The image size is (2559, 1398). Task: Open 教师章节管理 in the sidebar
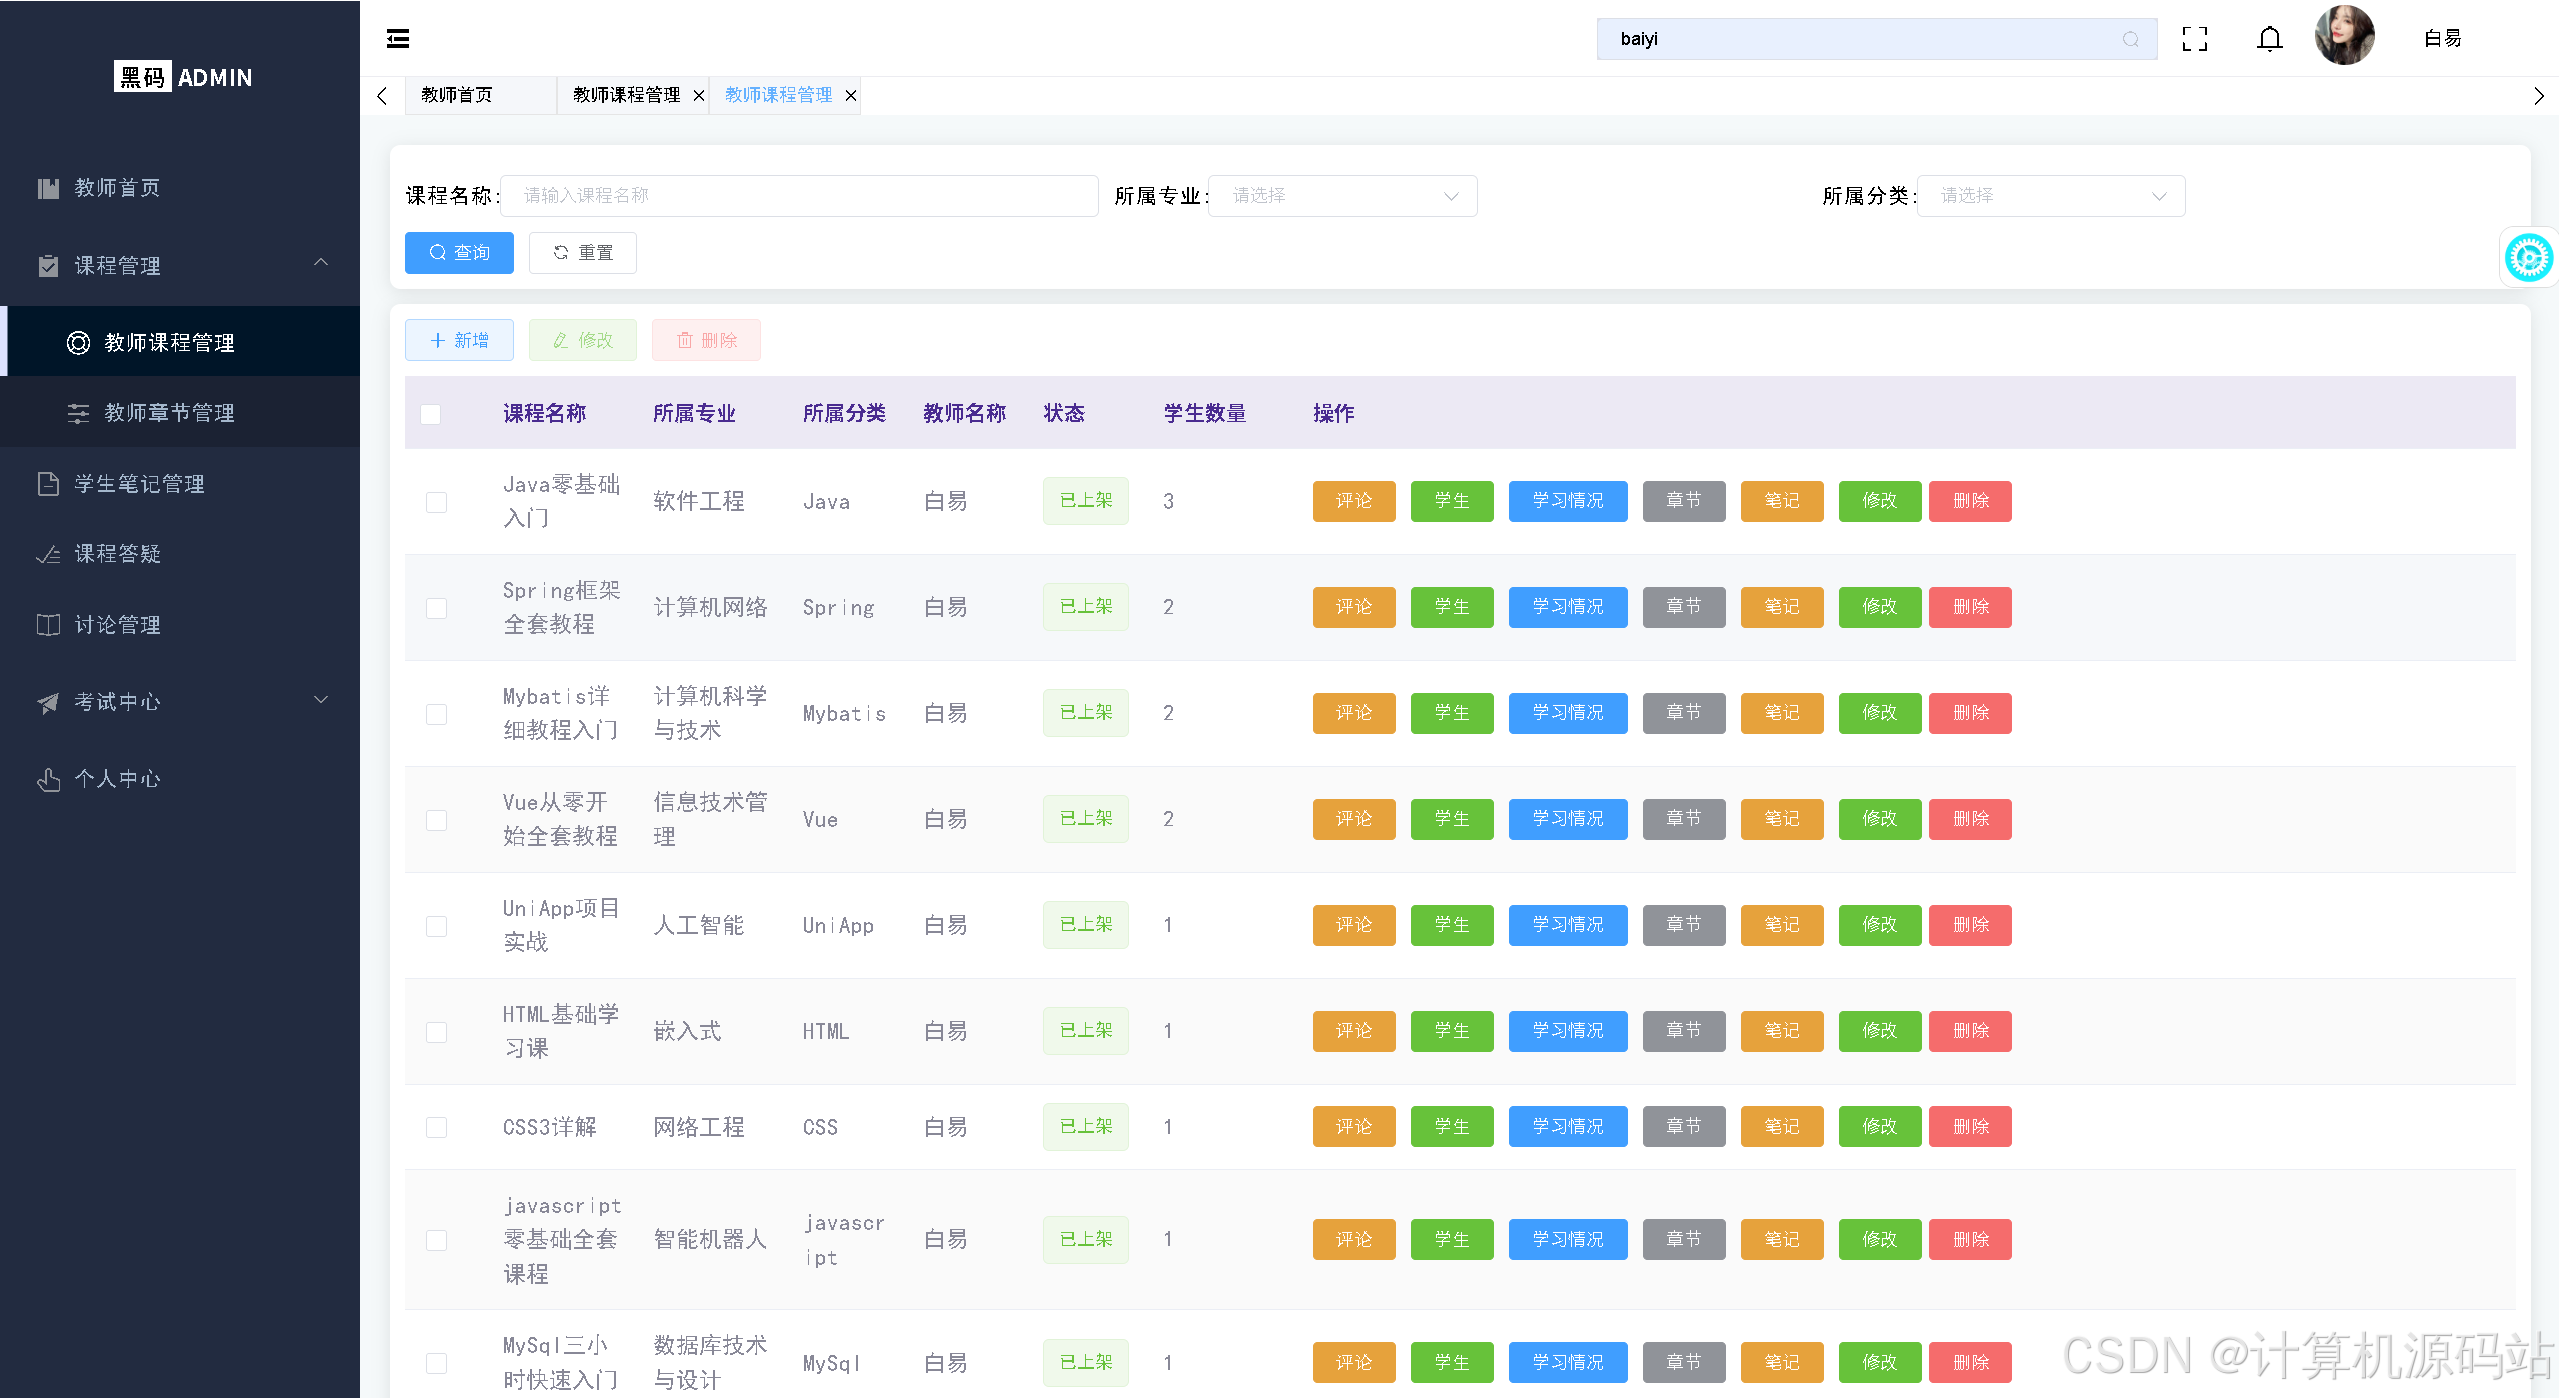[169, 413]
